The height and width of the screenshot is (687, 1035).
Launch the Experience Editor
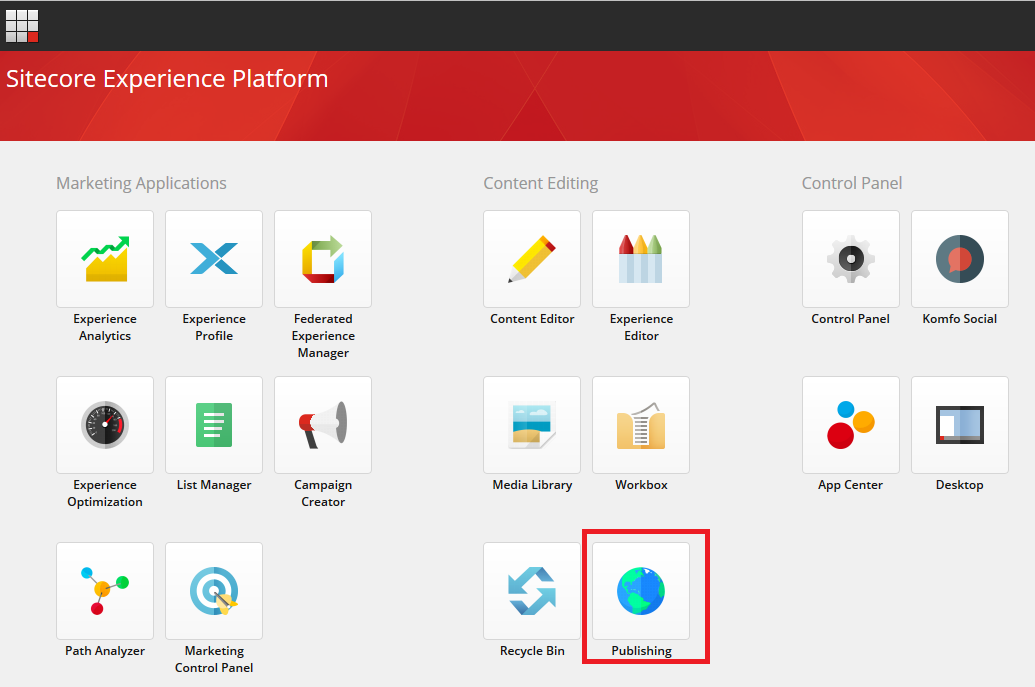641,259
